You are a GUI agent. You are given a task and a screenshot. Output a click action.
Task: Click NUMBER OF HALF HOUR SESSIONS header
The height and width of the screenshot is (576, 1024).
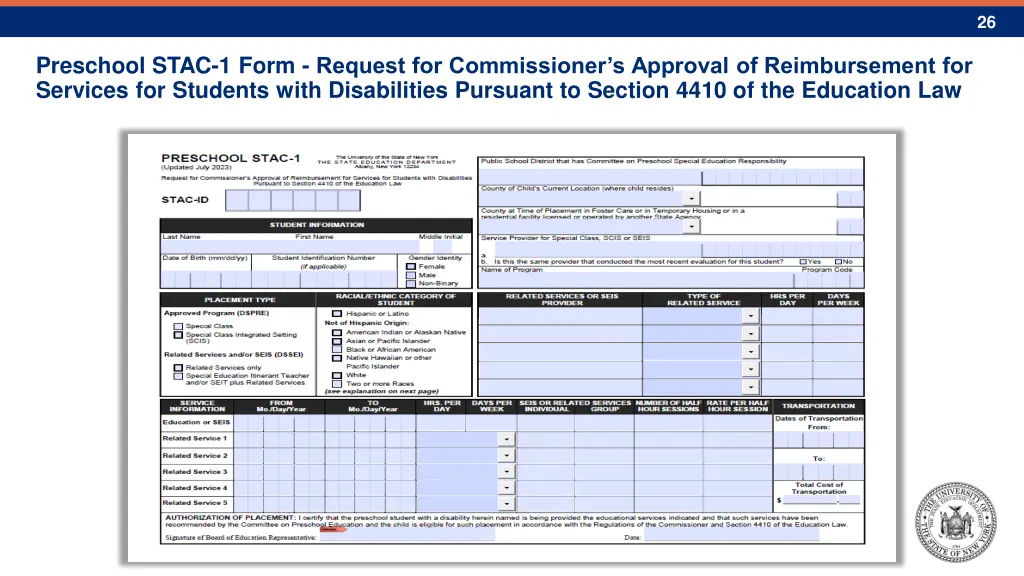(x=668, y=406)
